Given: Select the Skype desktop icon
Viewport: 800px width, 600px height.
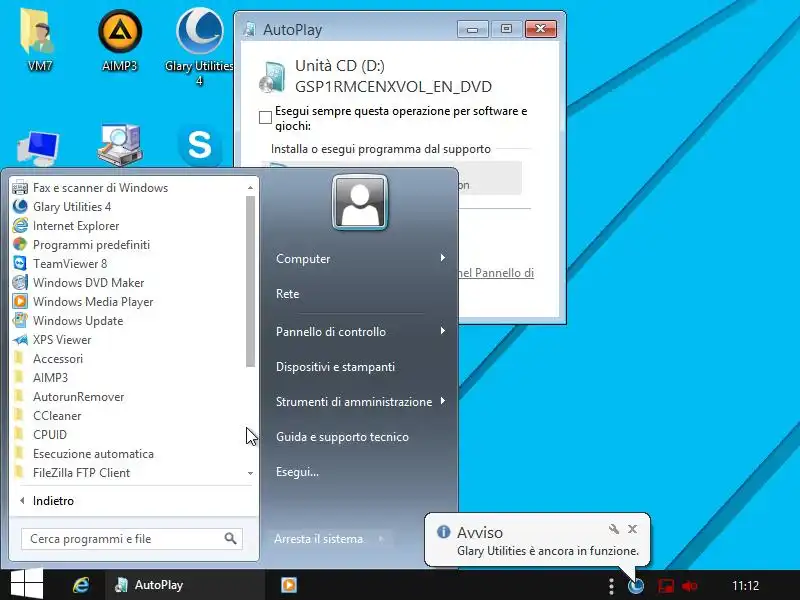Looking at the screenshot, I should click(x=199, y=145).
